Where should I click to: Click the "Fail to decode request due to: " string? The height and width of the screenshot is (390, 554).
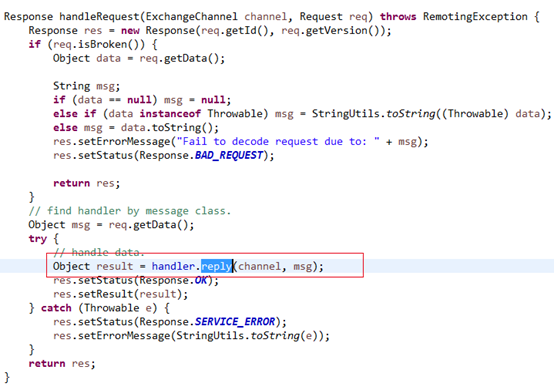click(278, 142)
